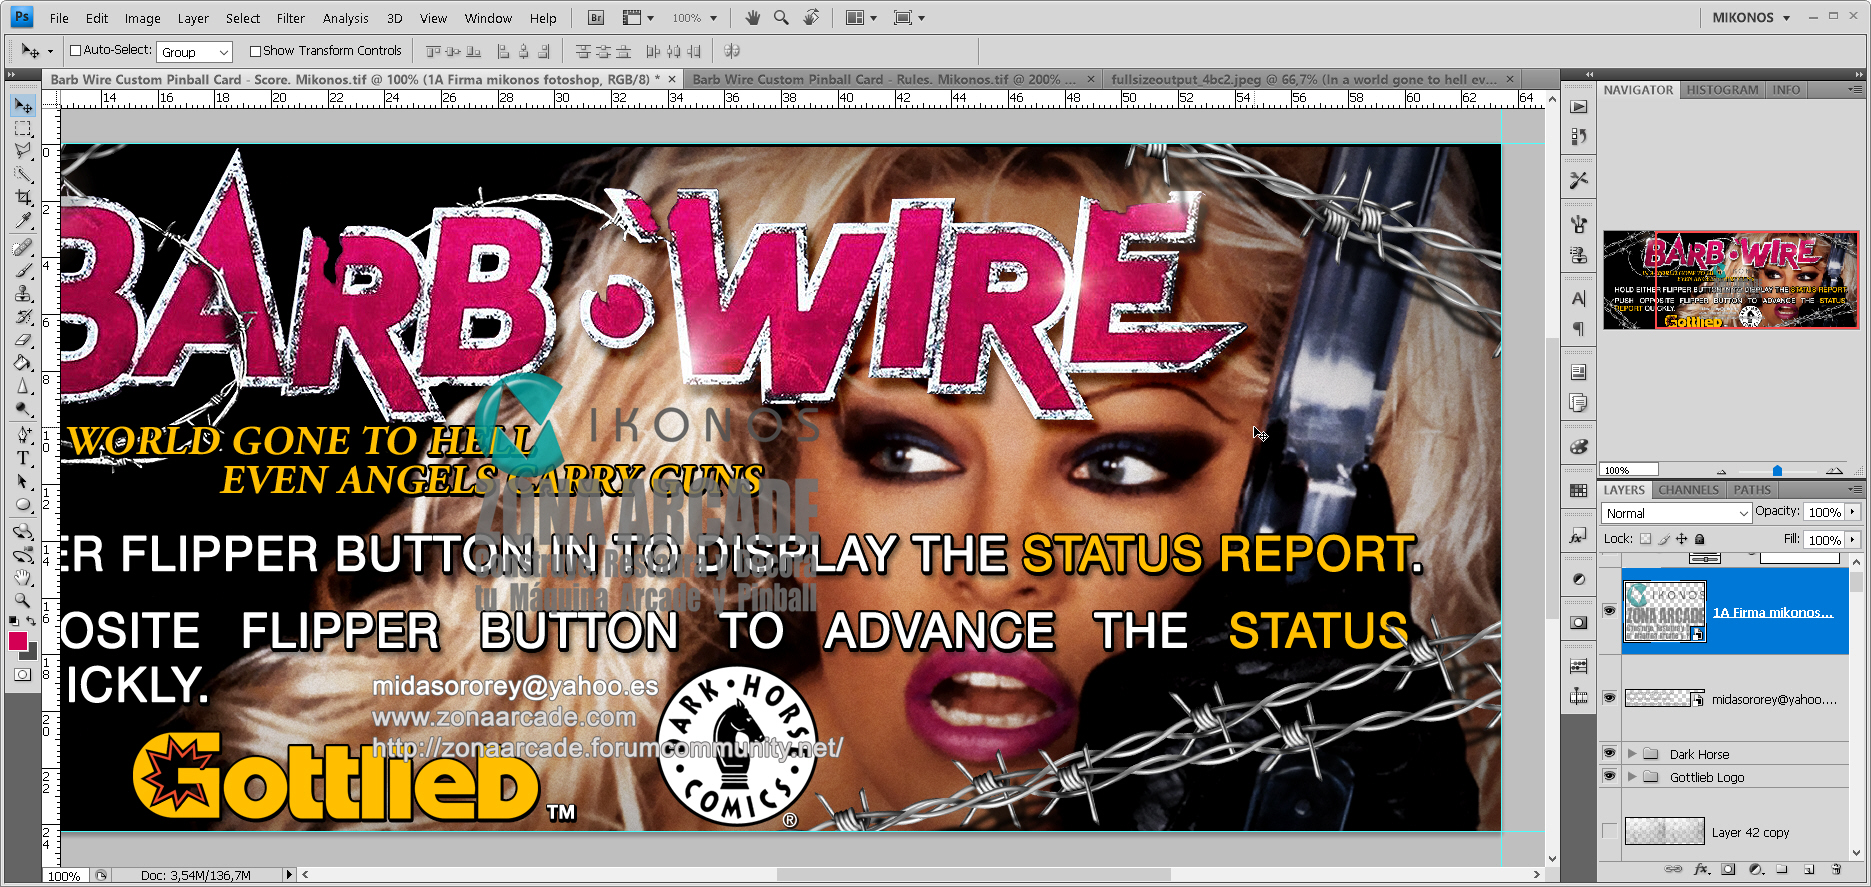Click the Navigator zoom percentage field
This screenshot has height=887, width=1871.
tap(1628, 470)
